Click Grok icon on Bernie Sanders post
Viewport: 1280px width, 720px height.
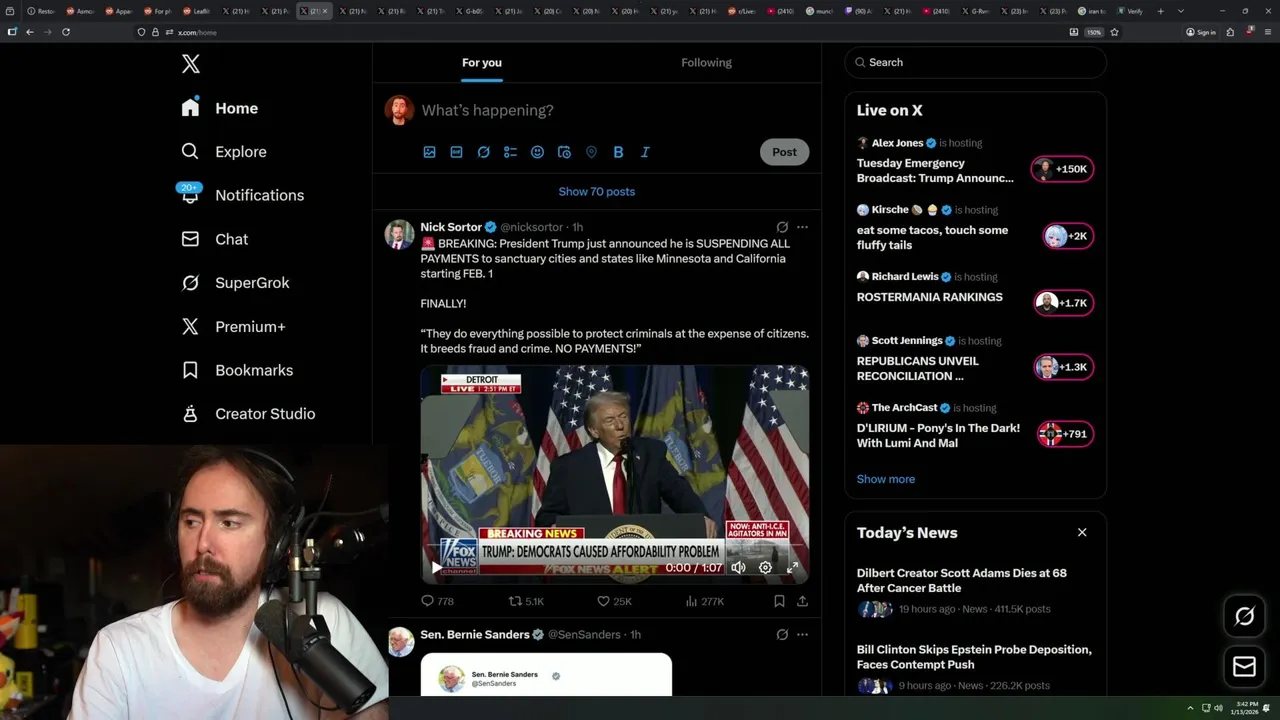782,634
